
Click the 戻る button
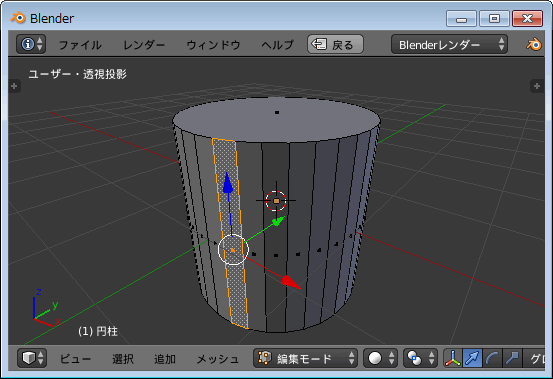[x=335, y=44]
